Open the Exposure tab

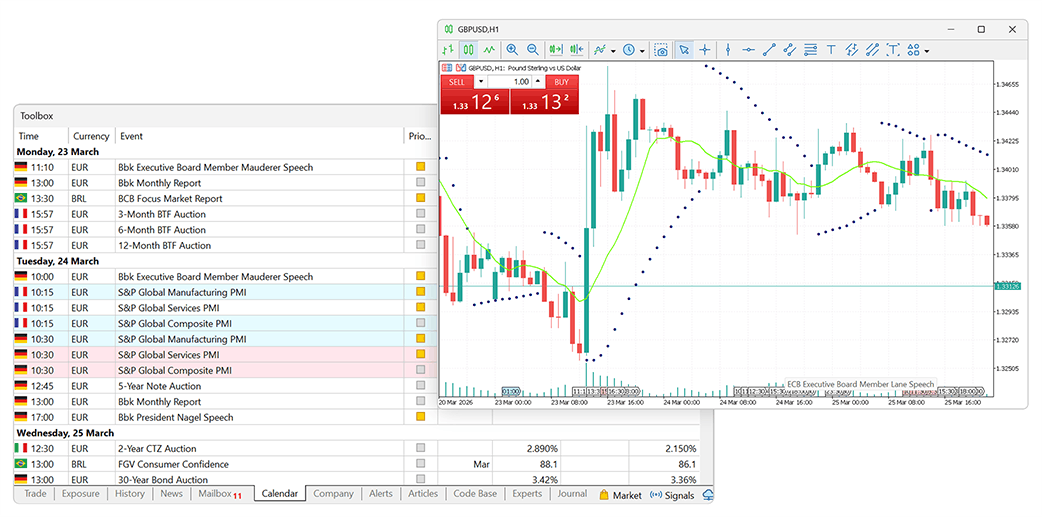pos(81,494)
